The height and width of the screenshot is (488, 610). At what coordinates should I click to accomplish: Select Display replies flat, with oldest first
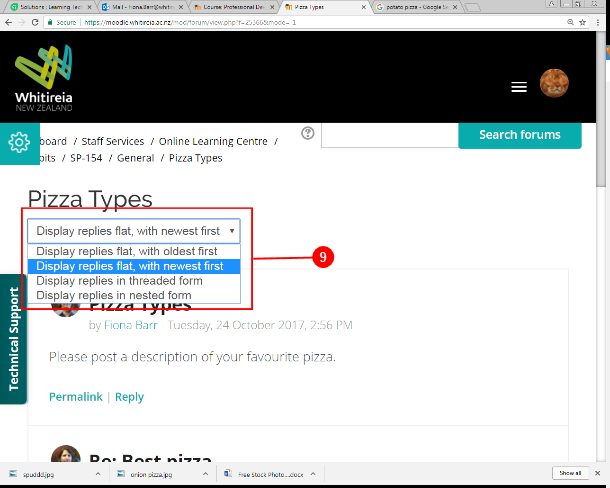pos(134,251)
